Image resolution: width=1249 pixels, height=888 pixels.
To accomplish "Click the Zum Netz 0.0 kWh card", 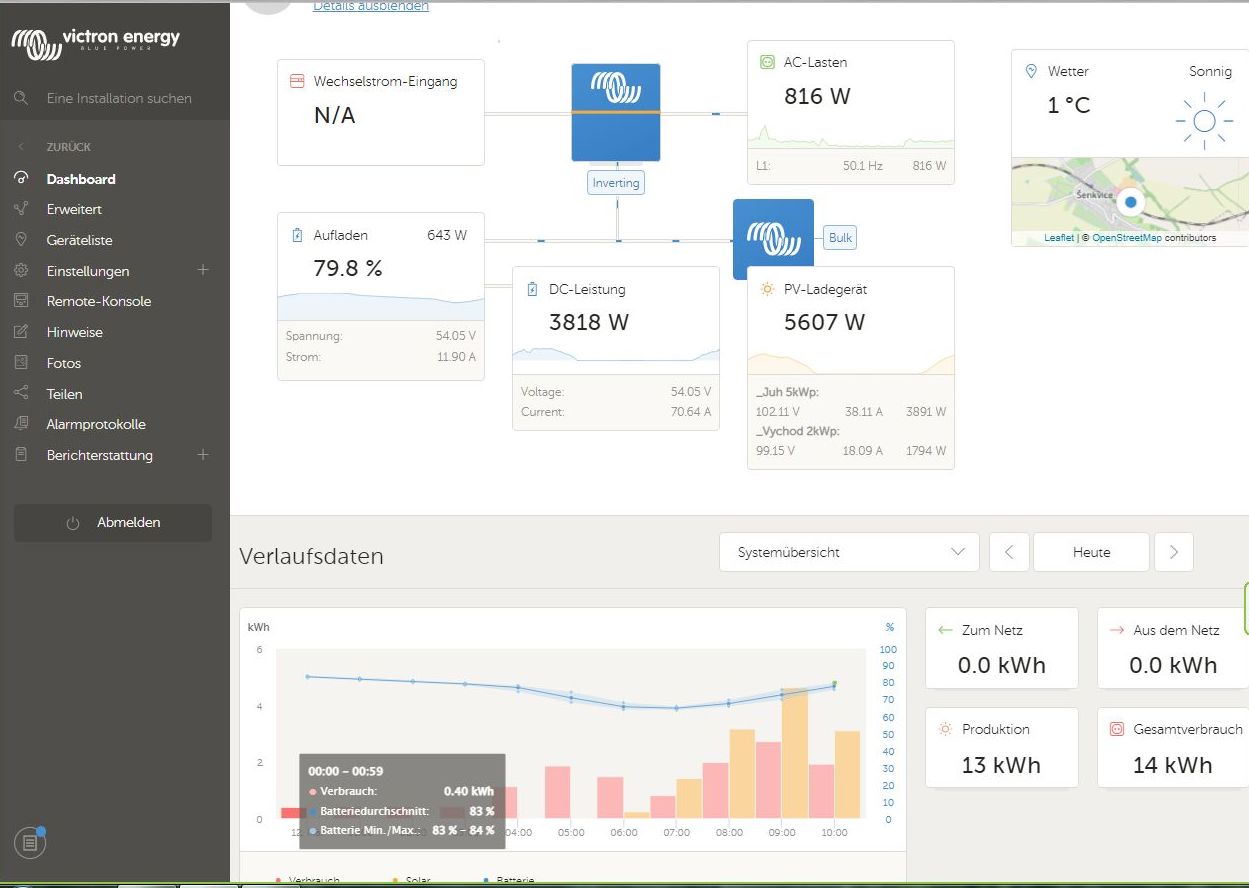I will (1002, 648).
